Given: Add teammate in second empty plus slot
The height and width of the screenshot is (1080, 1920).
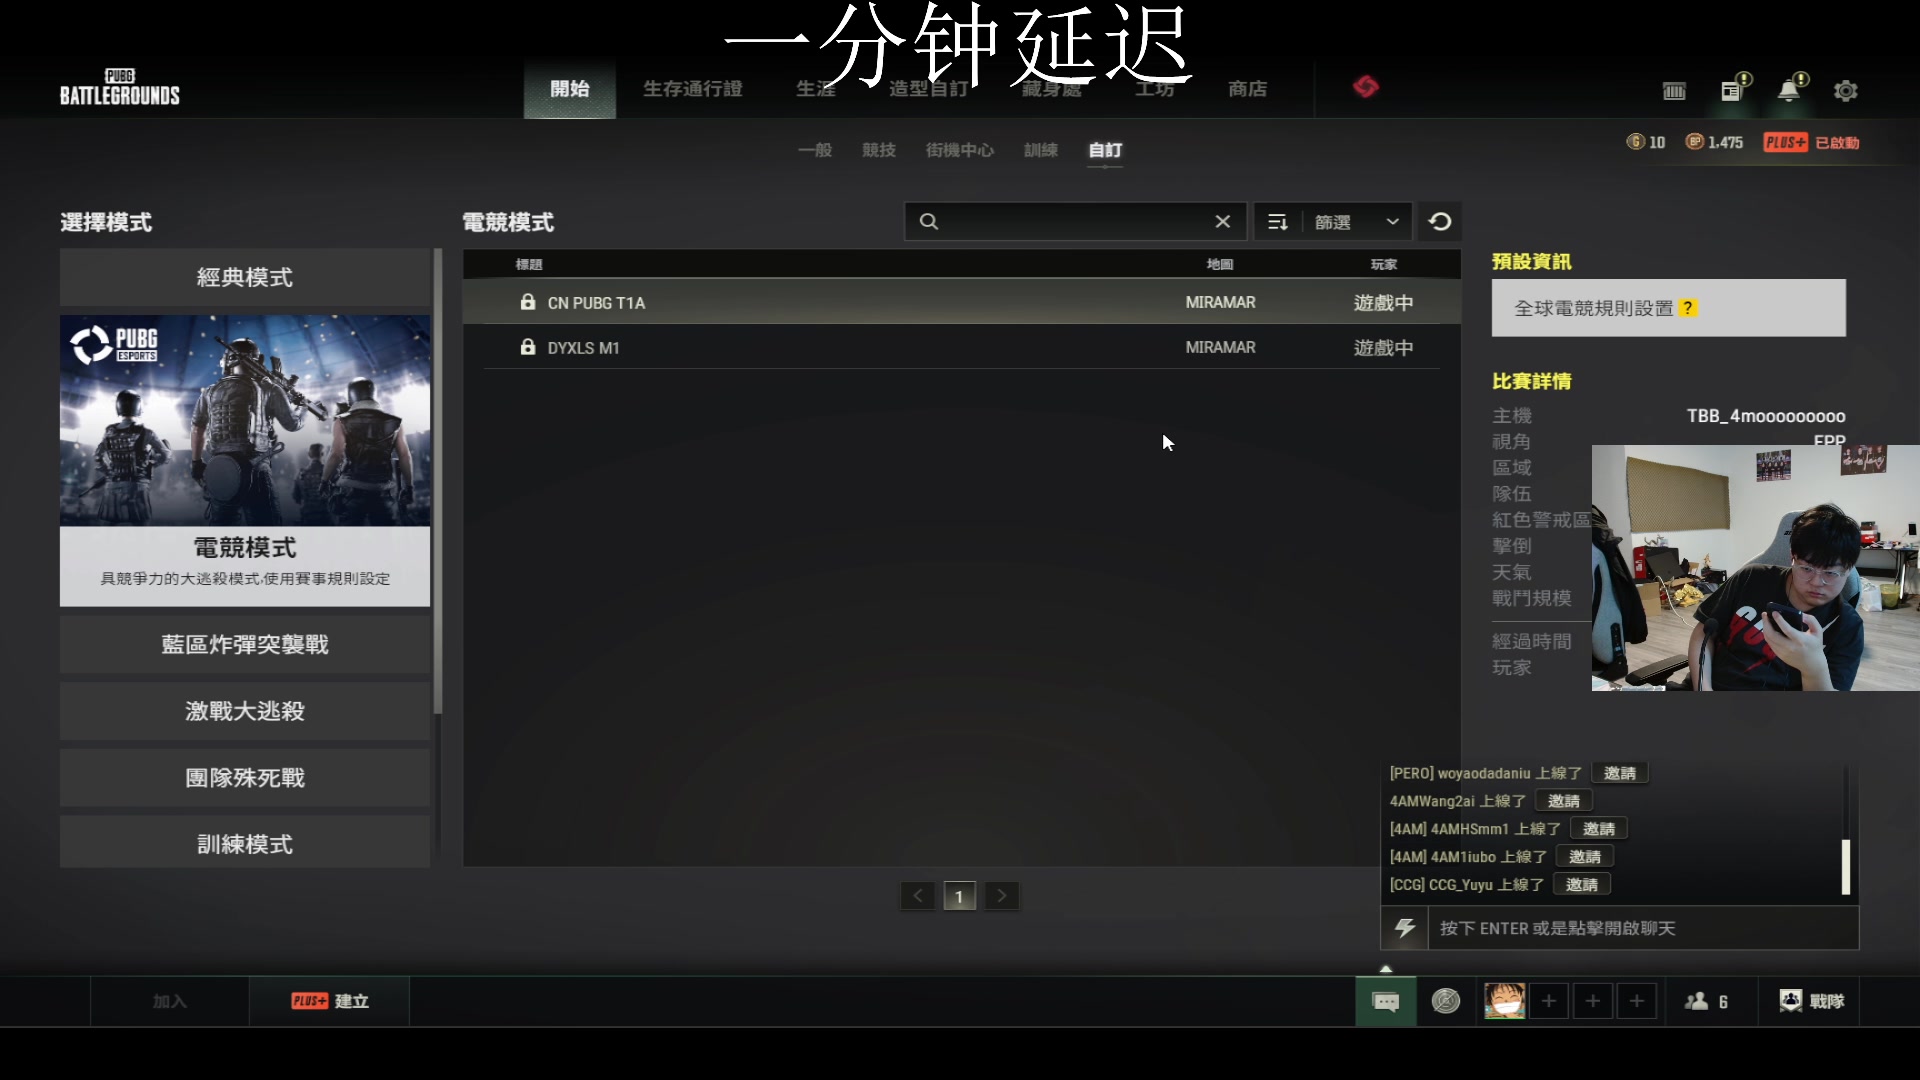Looking at the screenshot, I should point(1593,1001).
